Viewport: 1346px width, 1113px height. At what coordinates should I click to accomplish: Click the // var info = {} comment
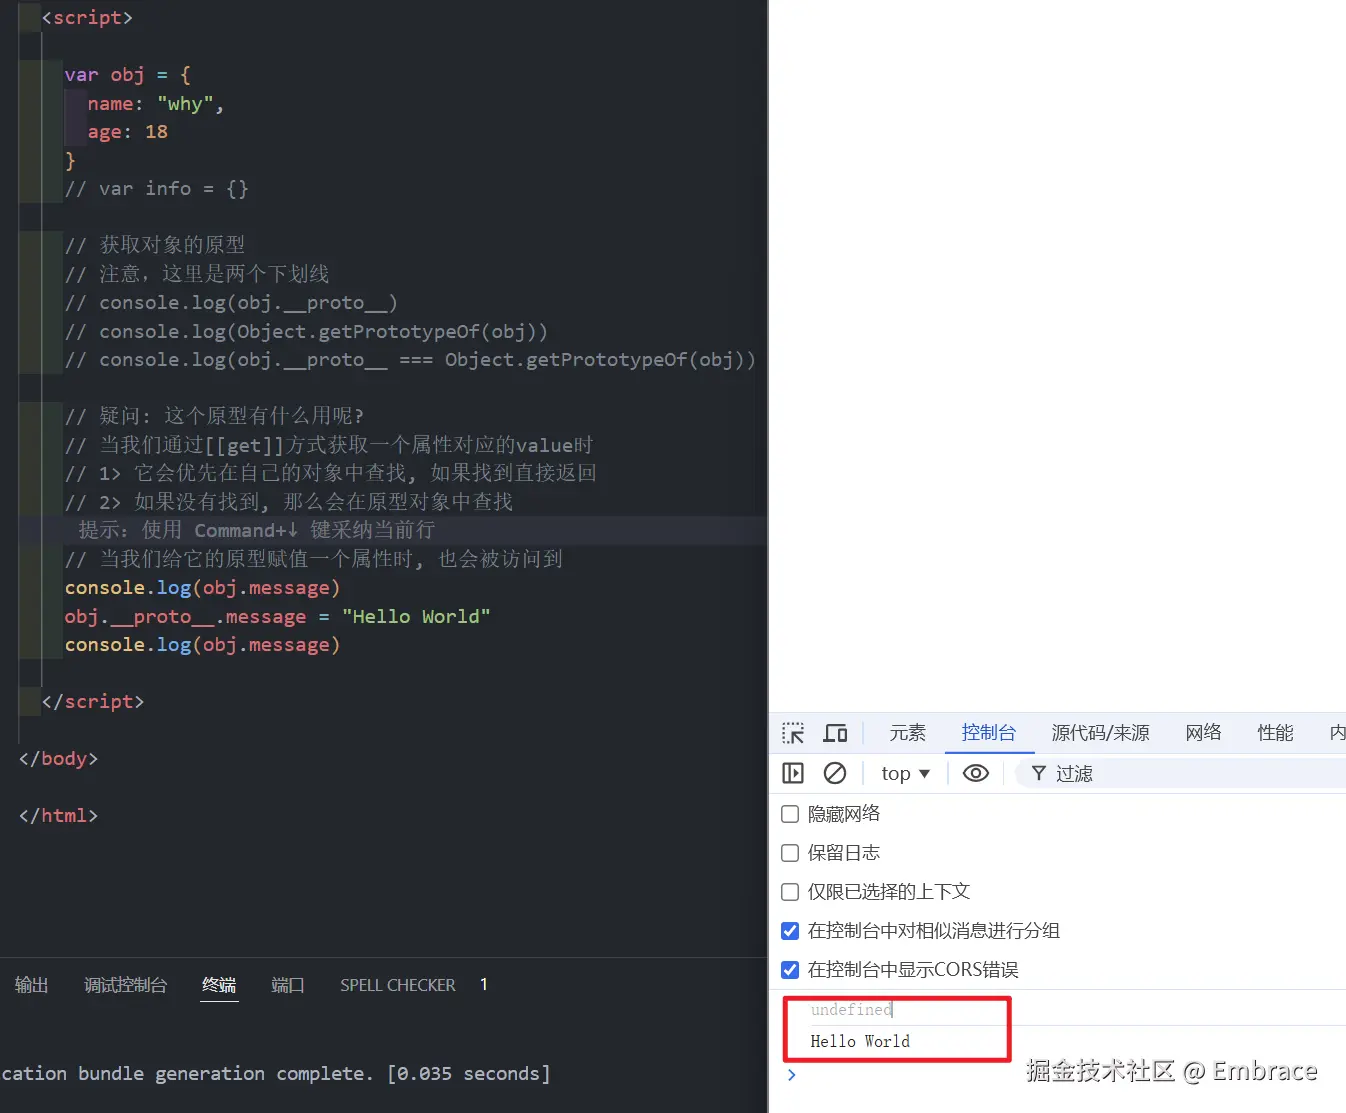pyautogui.click(x=157, y=189)
